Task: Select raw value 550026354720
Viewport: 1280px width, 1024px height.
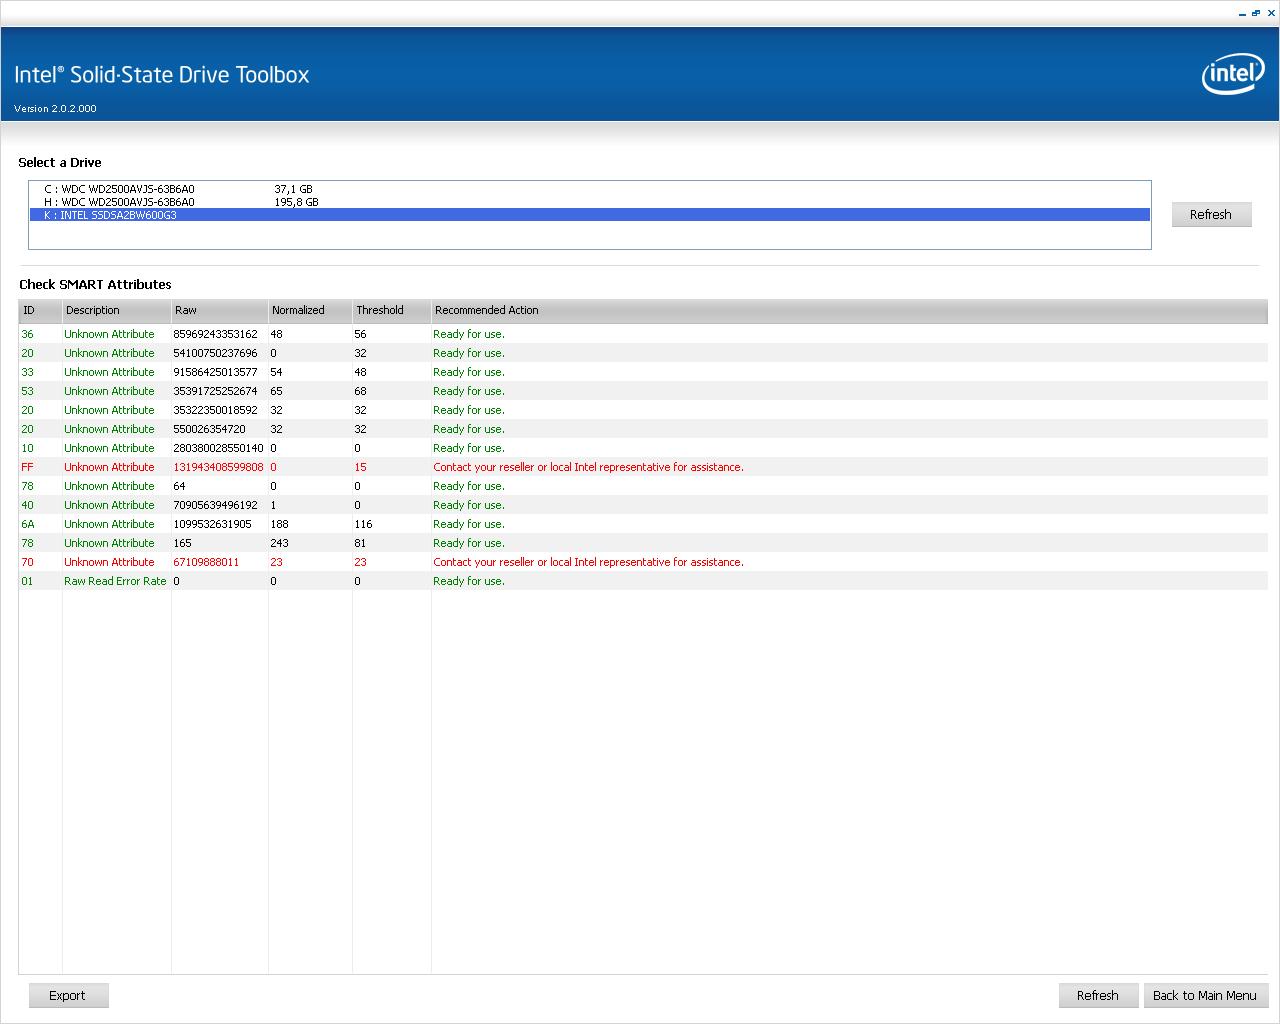Action: click(x=209, y=429)
